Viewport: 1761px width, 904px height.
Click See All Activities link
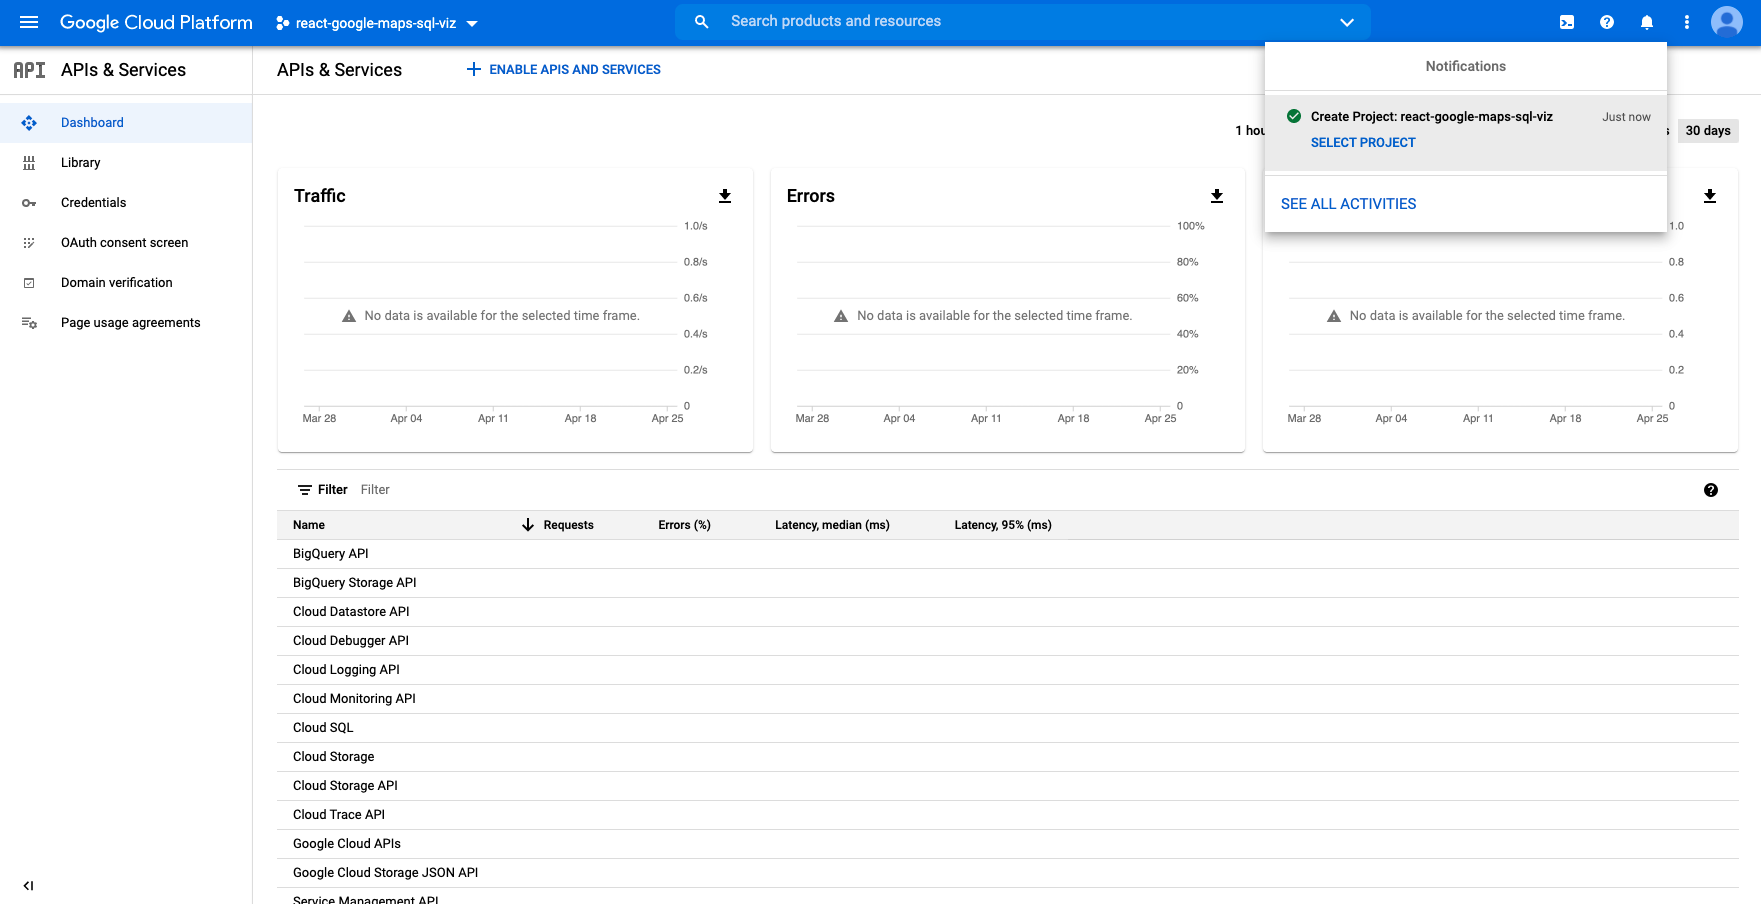coord(1348,204)
